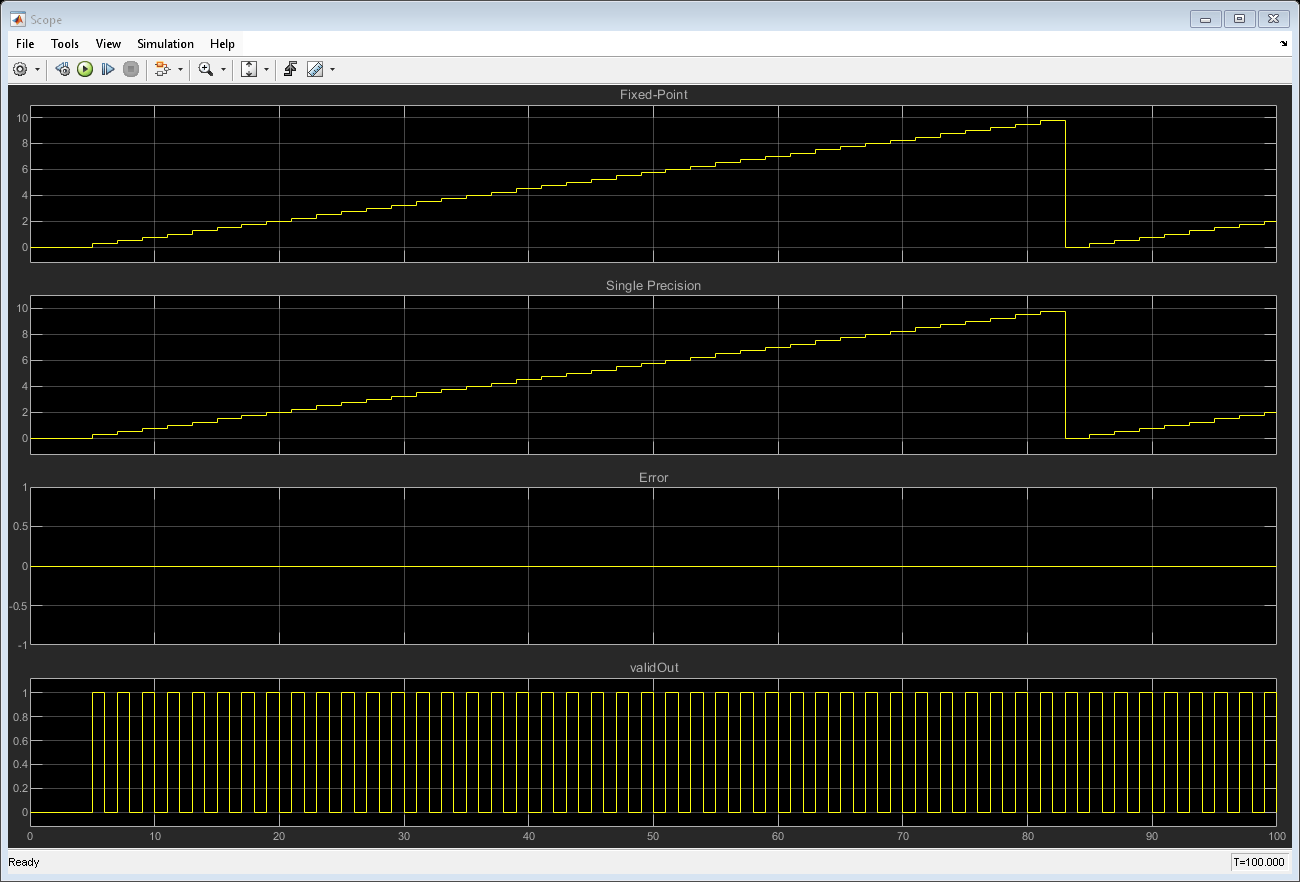This screenshot has height=882, width=1300.
Task: Open the Simulation menu
Action: [165, 44]
